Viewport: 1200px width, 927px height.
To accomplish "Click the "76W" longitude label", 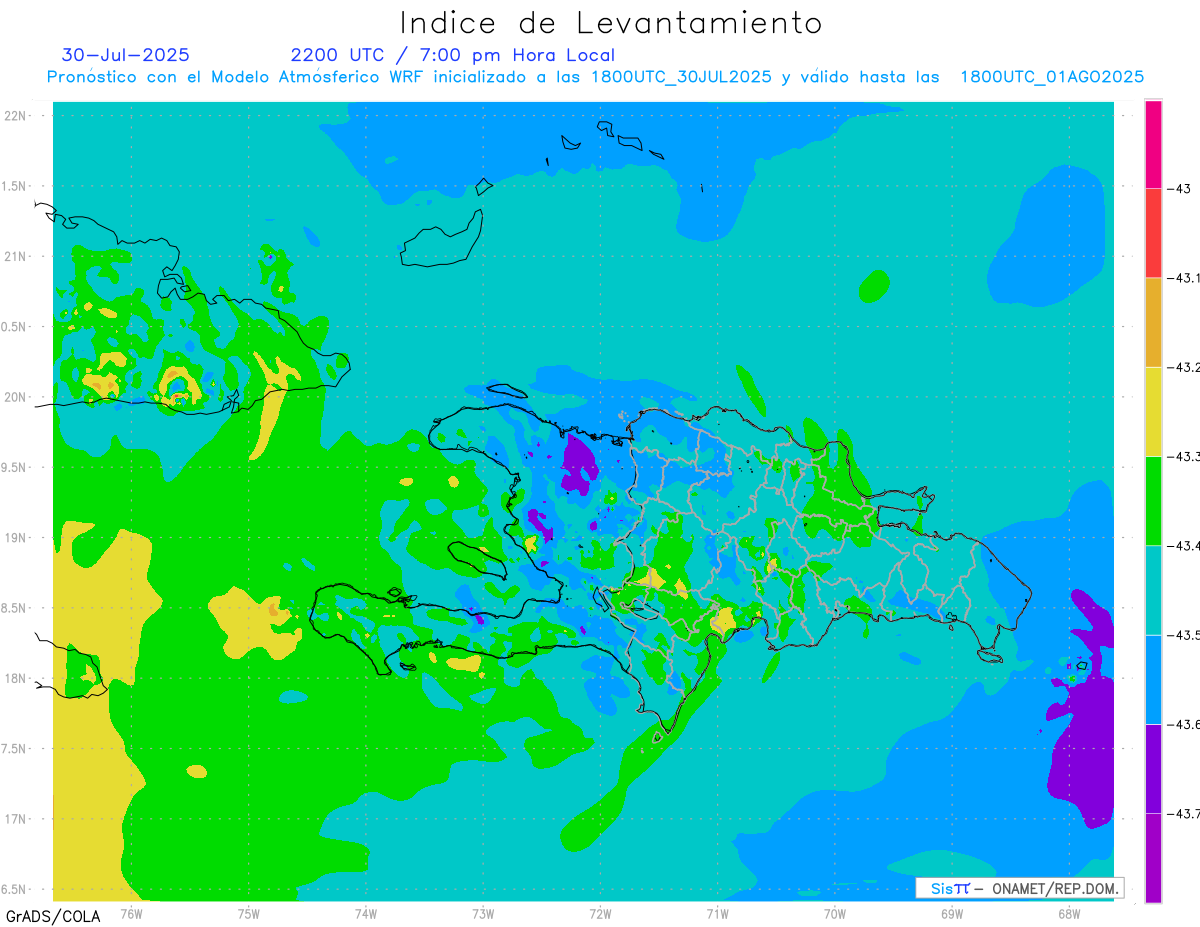I will point(131,913).
